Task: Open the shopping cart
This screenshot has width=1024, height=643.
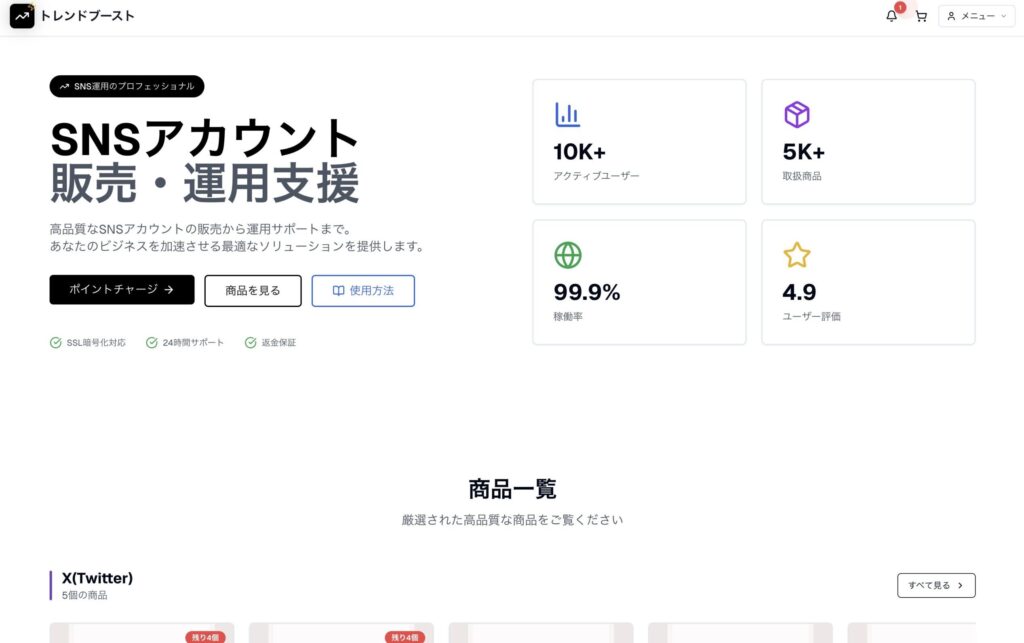Action: [921, 16]
